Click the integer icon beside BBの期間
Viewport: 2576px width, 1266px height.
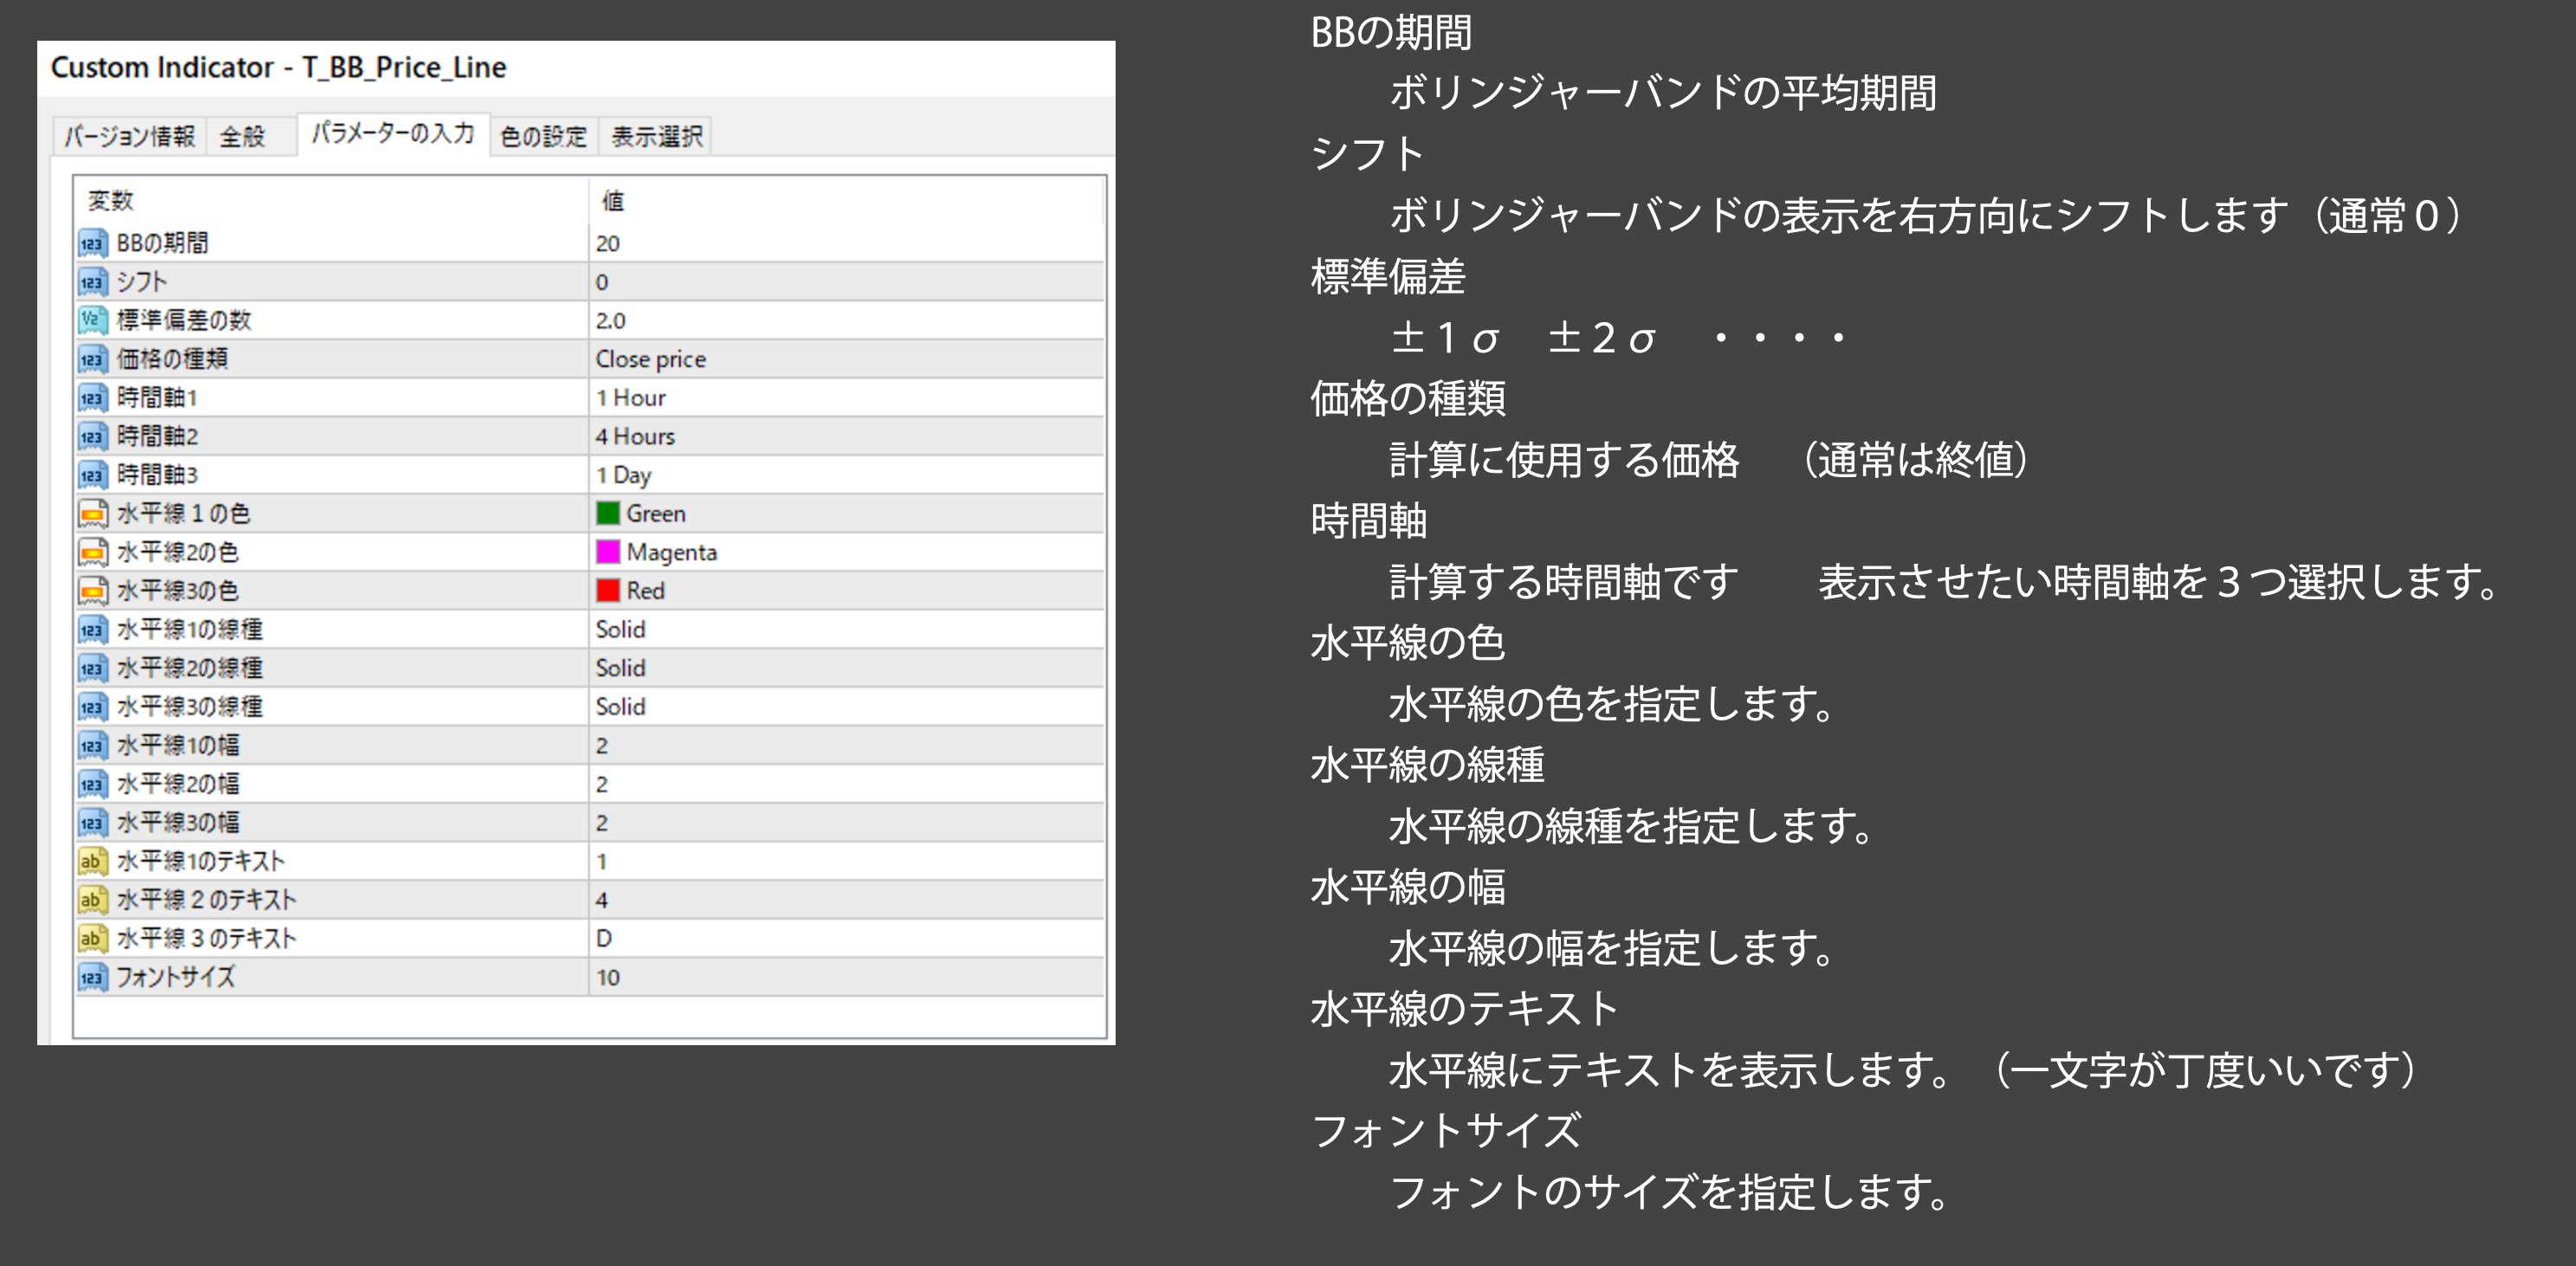click(x=92, y=243)
